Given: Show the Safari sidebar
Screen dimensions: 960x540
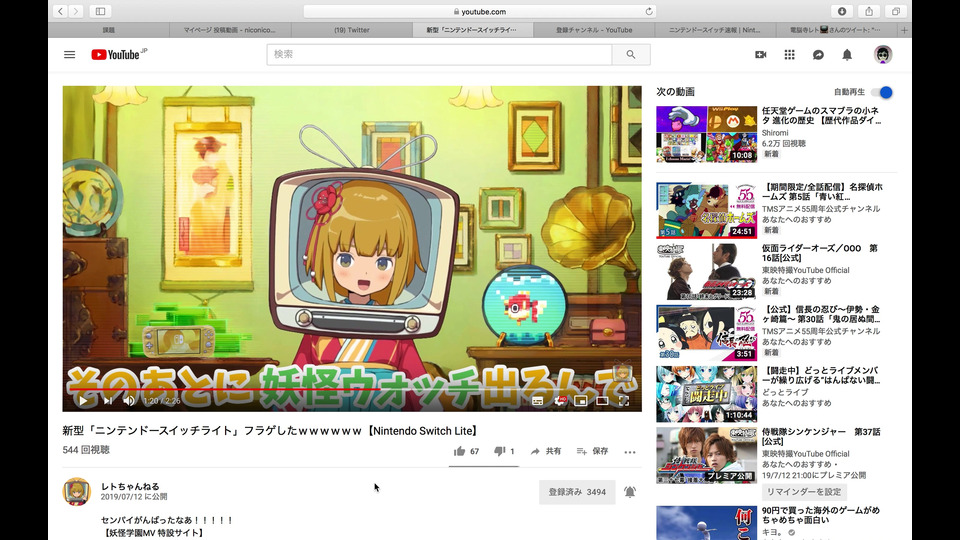Looking at the screenshot, I should pos(100,11).
